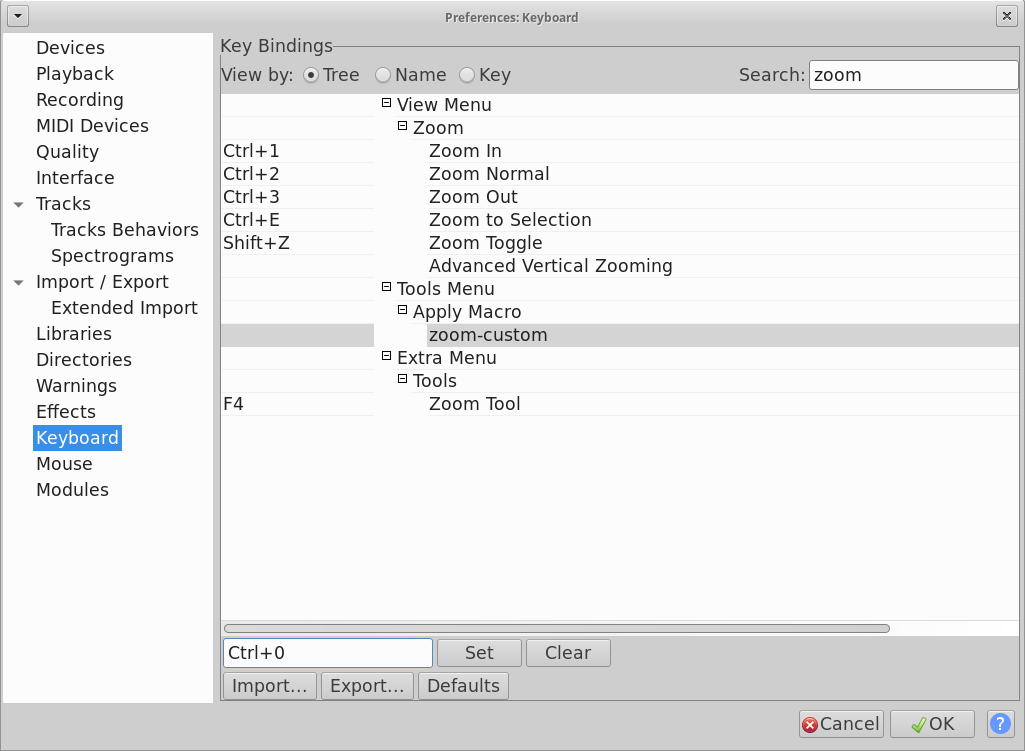Open the Mouse preferences page
The image size is (1025, 751).
pos(64,464)
